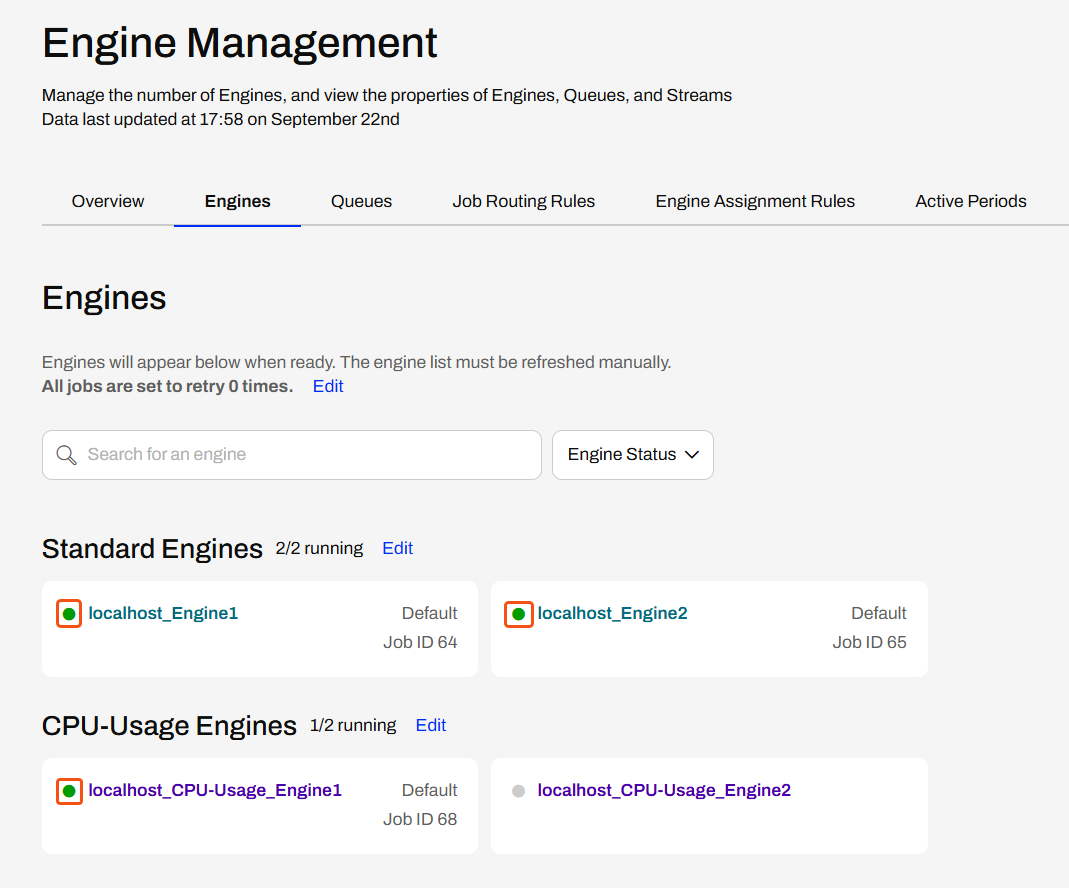Click the green status dot of localhost_Engine2
The height and width of the screenshot is (888, 1069).
point(518,614)
